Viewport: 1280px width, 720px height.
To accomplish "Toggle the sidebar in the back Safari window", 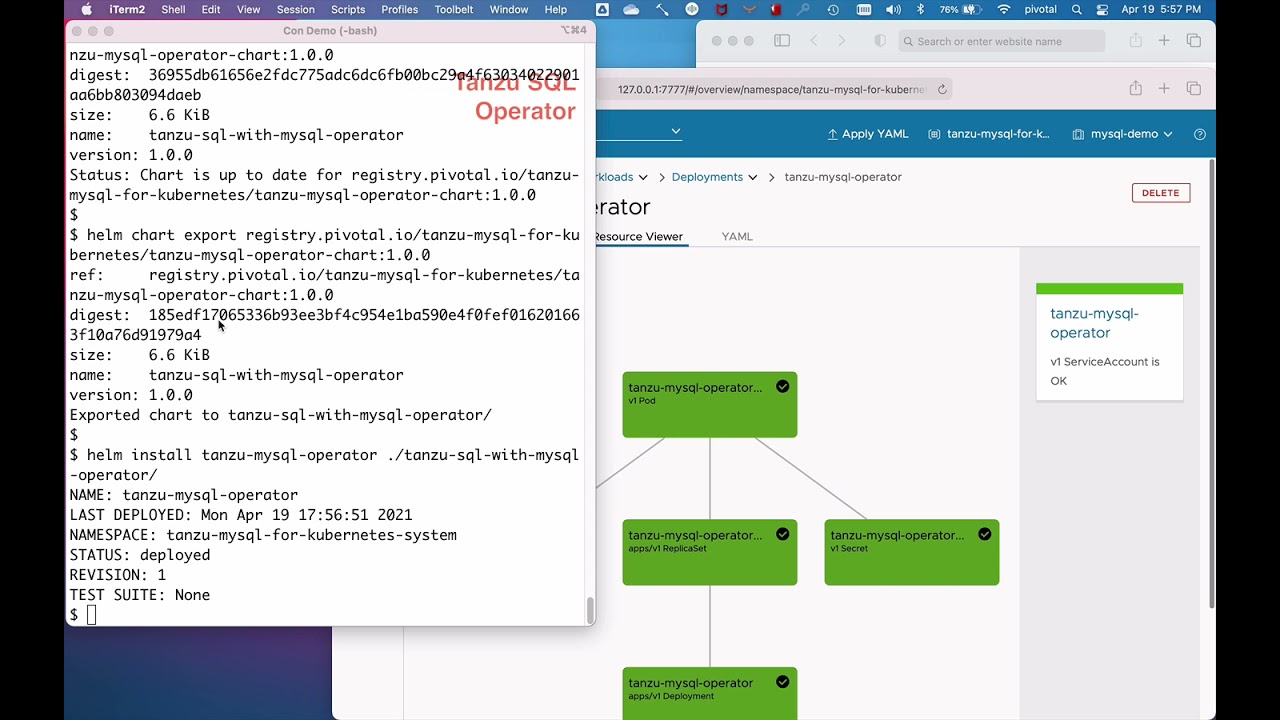I will (x=782, y=41).
